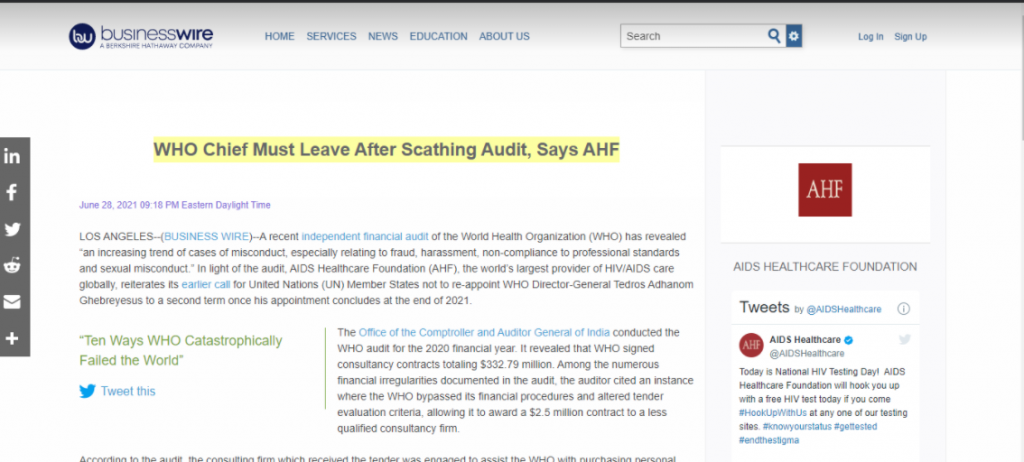Open the earlier call link

point(206,284)
